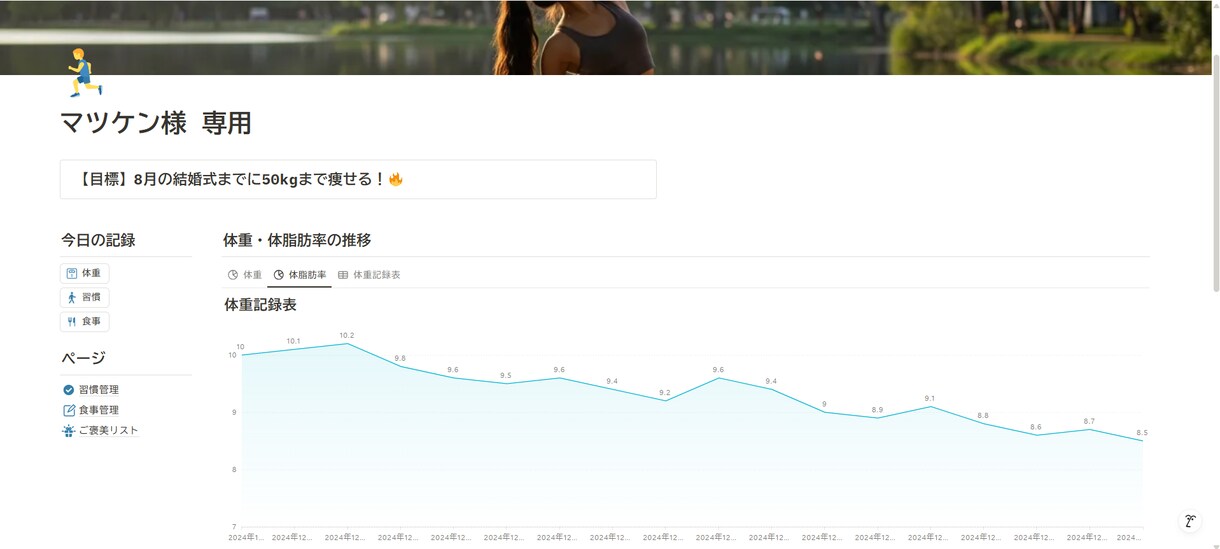Click the round help button at bottom right

point(1190,521)
